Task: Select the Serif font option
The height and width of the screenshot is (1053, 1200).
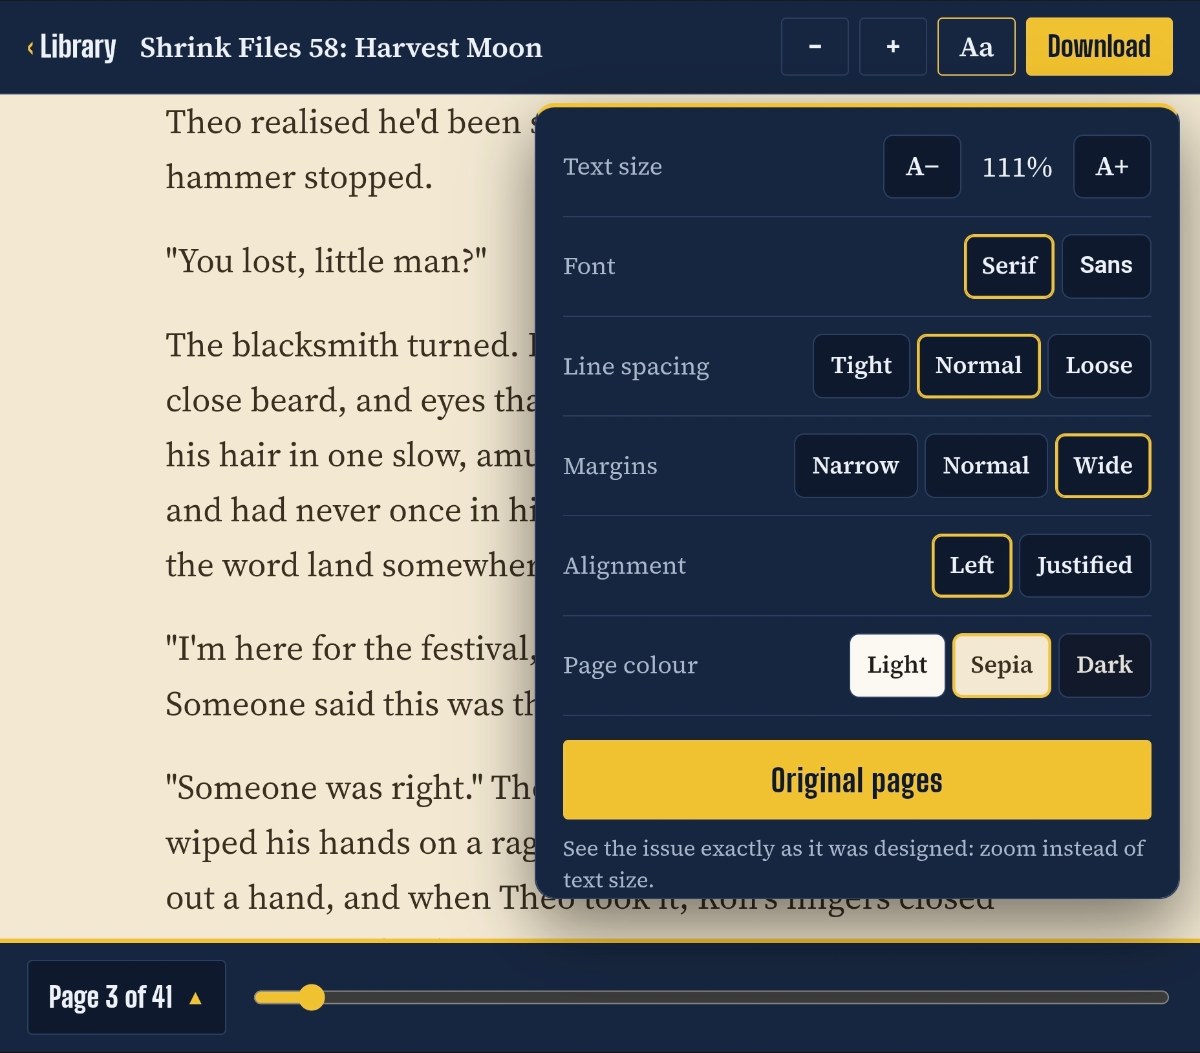Action: [1009, 266]
